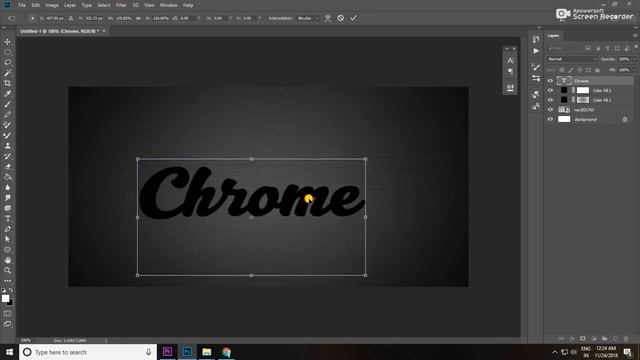Click the rotation angle input field
The height and width of the screenshot is (360, 640).
[x=187, y=18]
